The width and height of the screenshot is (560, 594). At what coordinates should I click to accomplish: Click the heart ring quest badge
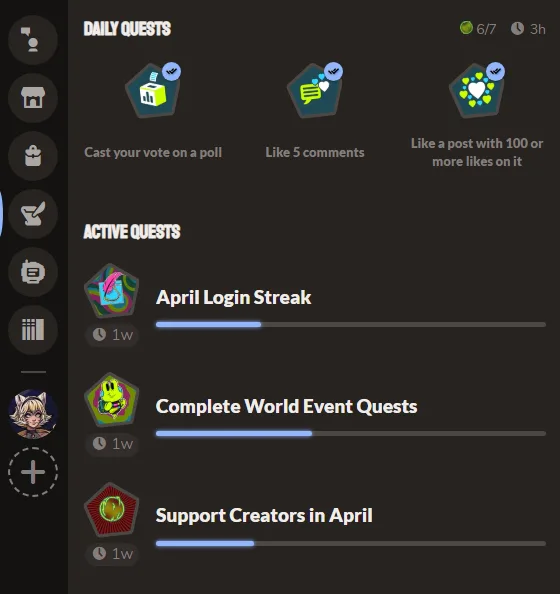[x=477, y=91]
